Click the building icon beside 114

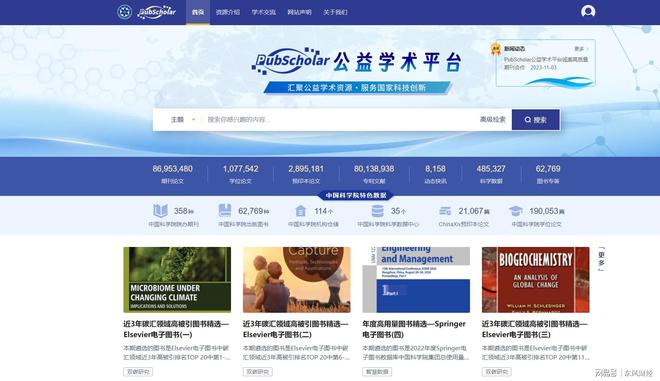[300, 210]
